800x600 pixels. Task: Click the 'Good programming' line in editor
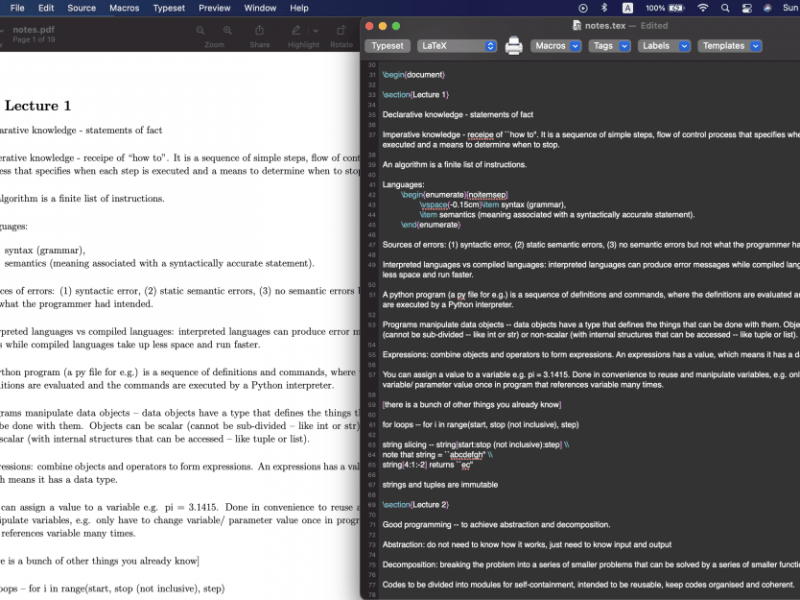click(x=496, y=524)
